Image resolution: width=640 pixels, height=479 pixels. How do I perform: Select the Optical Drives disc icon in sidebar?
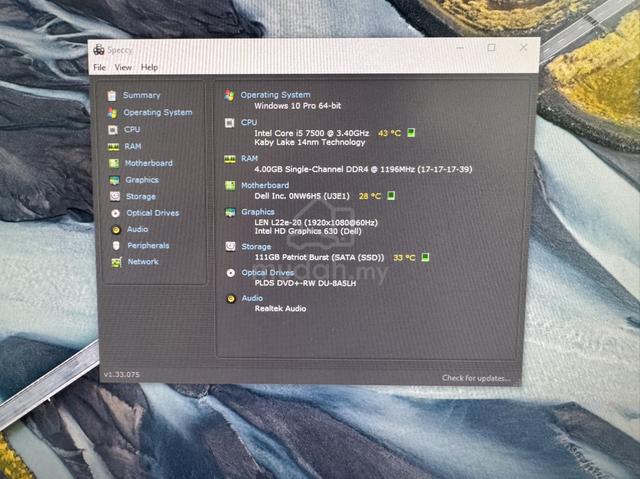coord(116,213)
